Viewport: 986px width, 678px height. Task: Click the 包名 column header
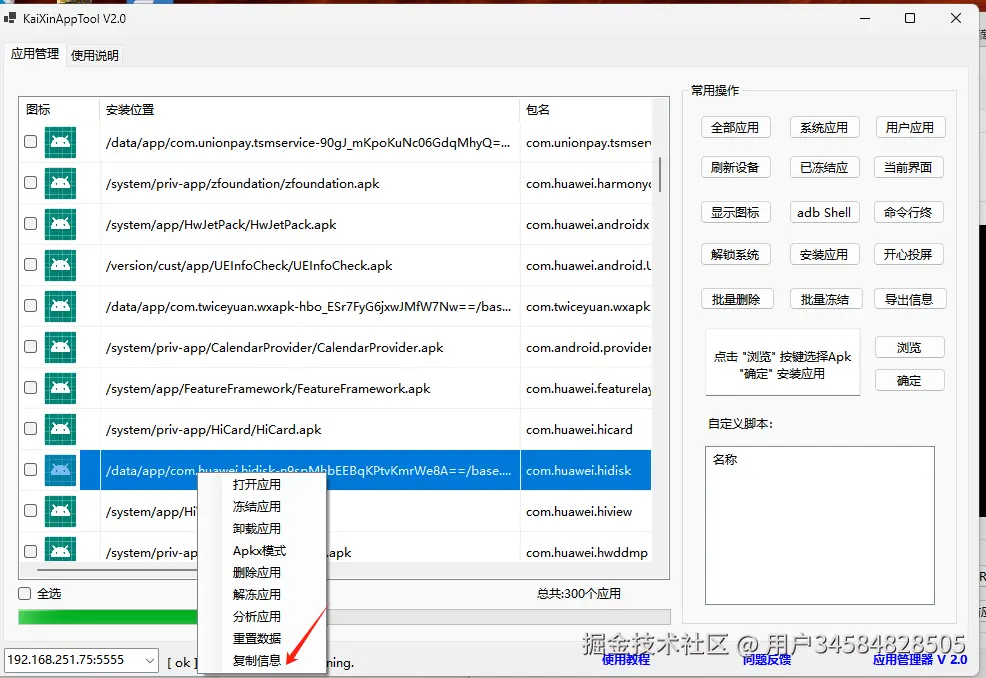[x=585, y=109]
